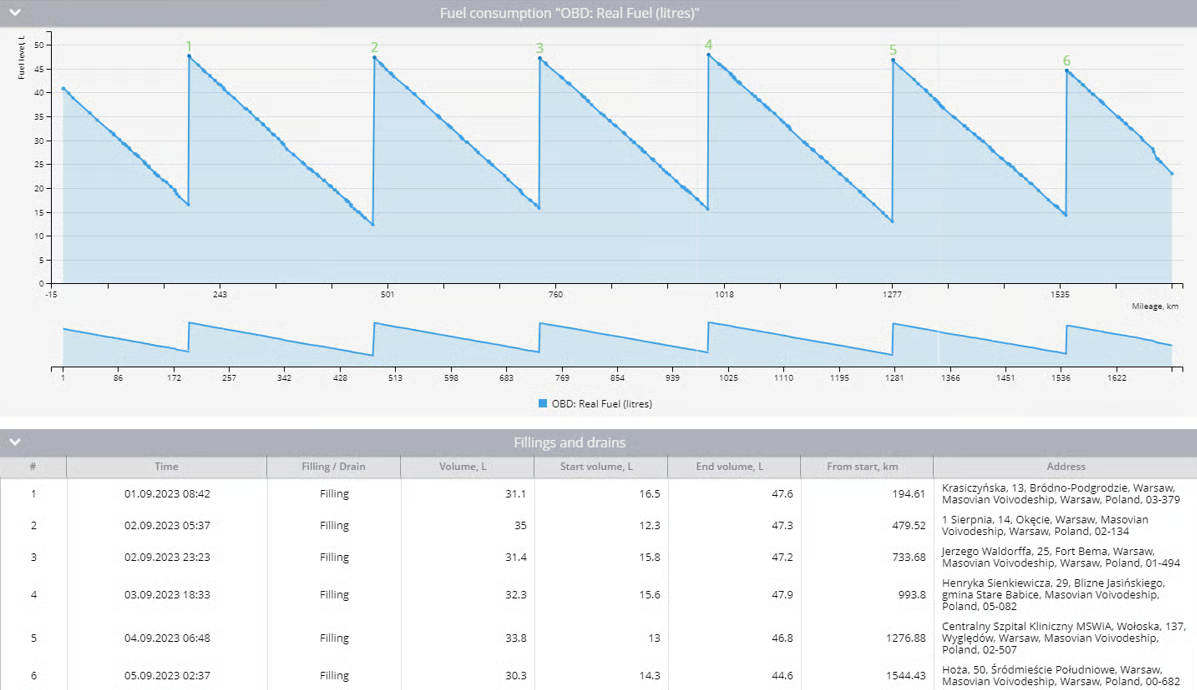Sort by the End volume, L header
Screen dimensions: 1197x690
734,466
